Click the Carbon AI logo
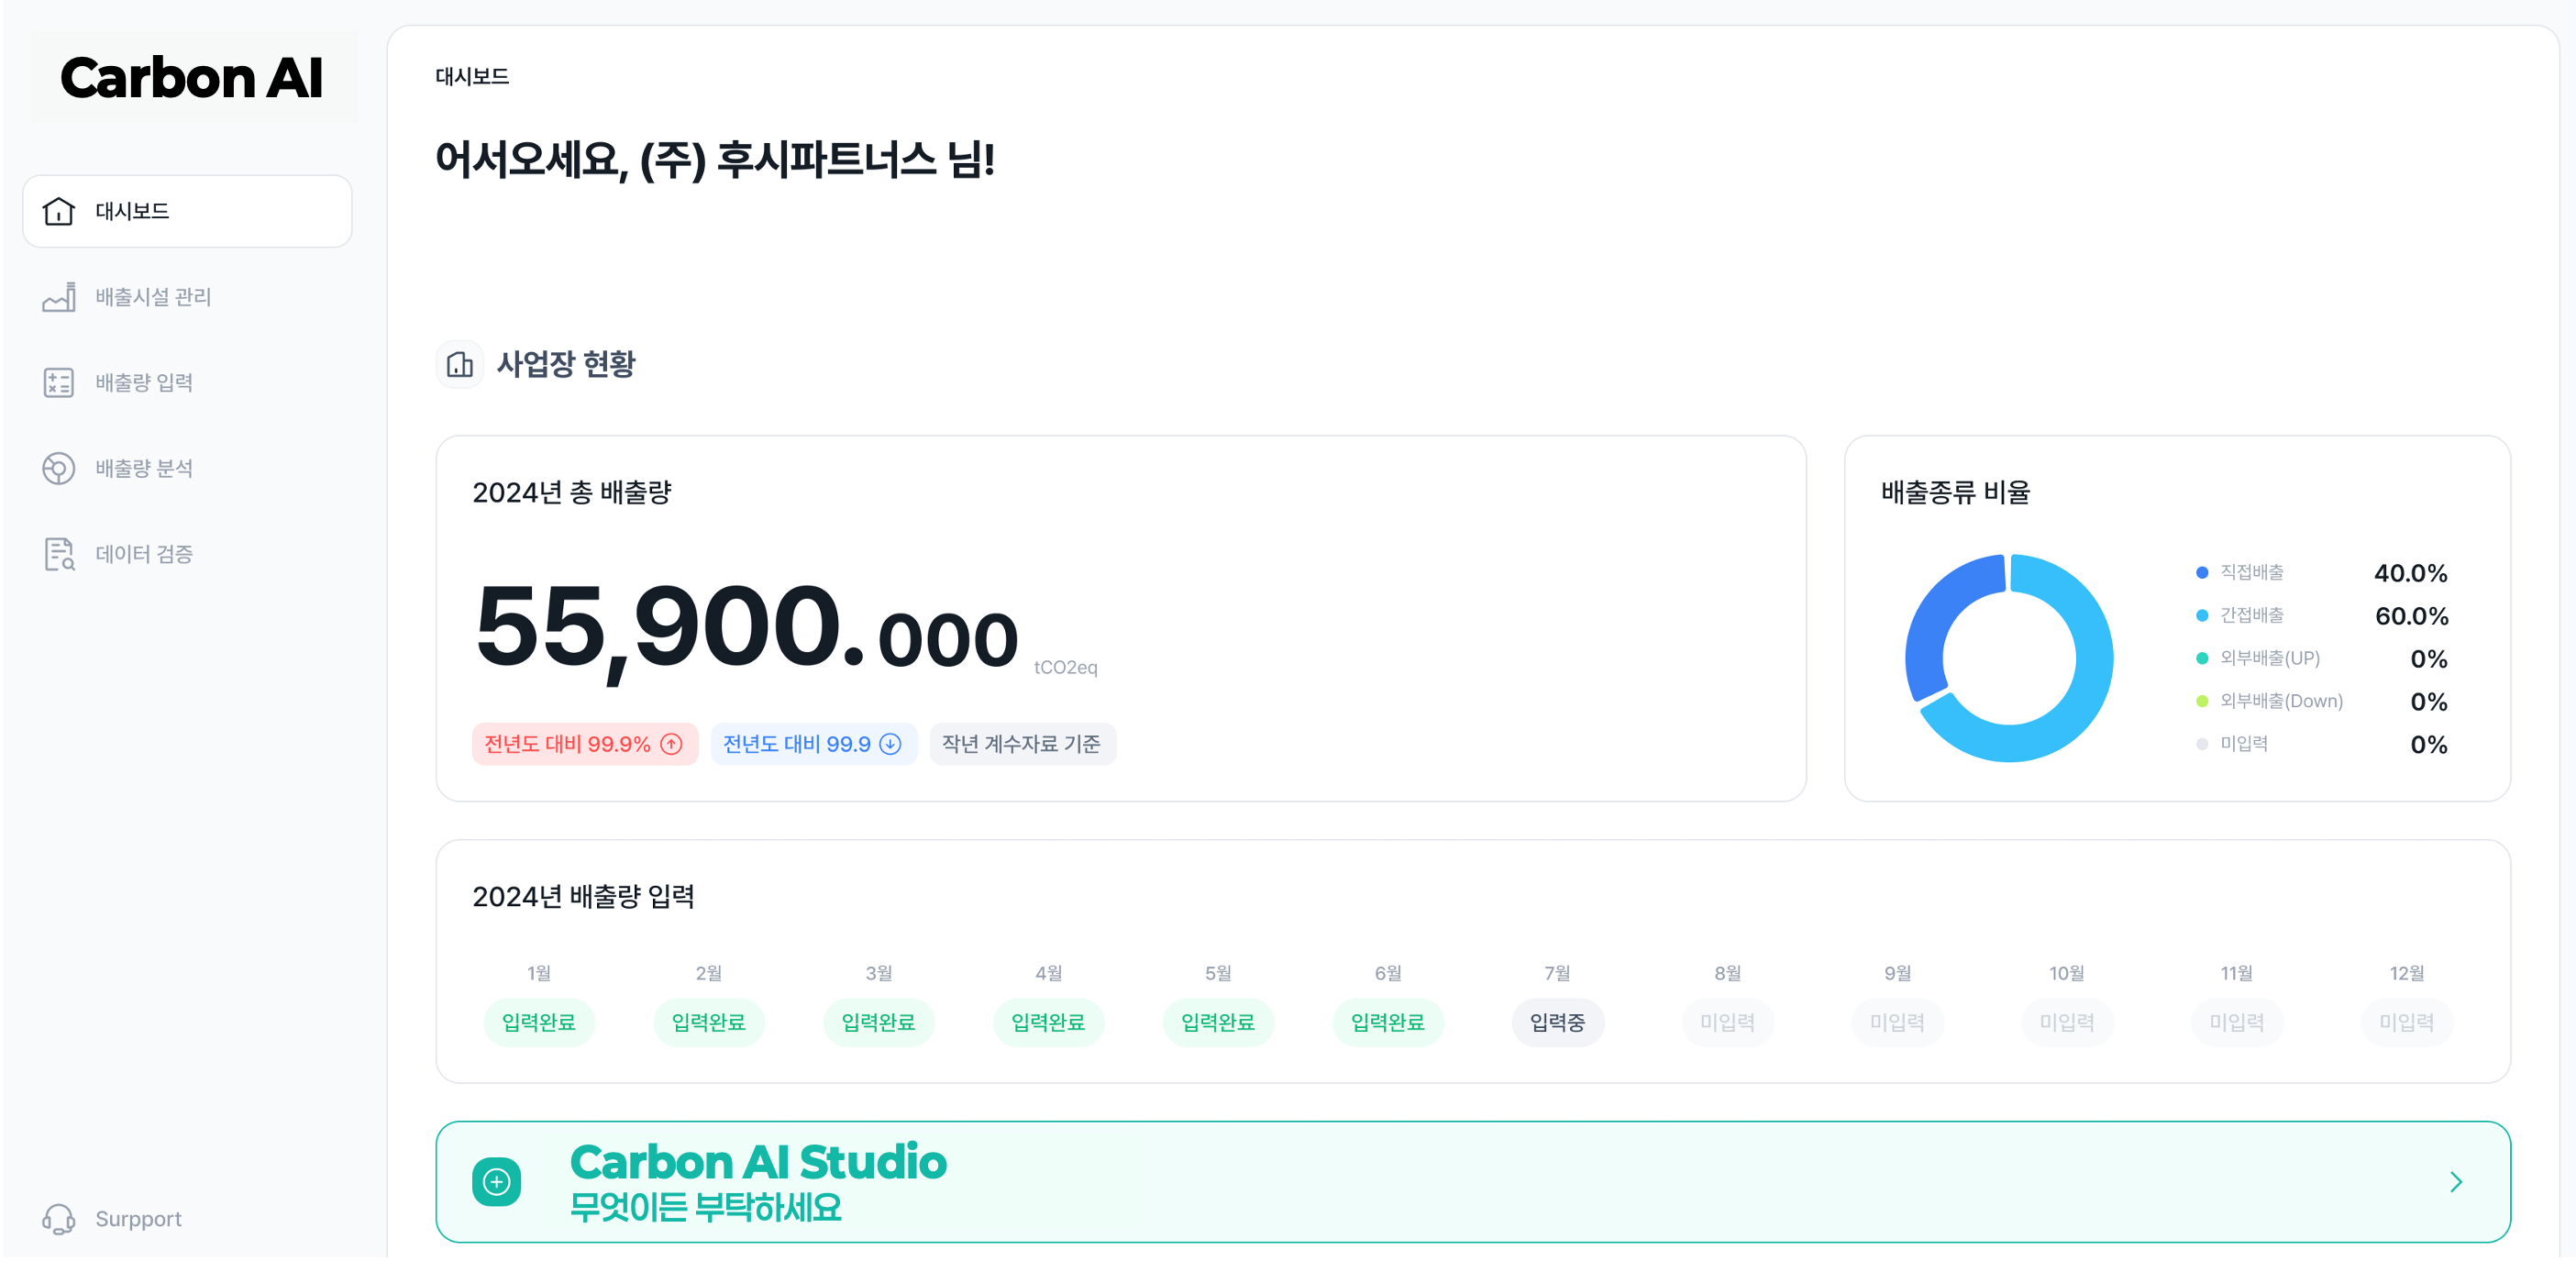Screen dimensions: 2576x1261 192,78
